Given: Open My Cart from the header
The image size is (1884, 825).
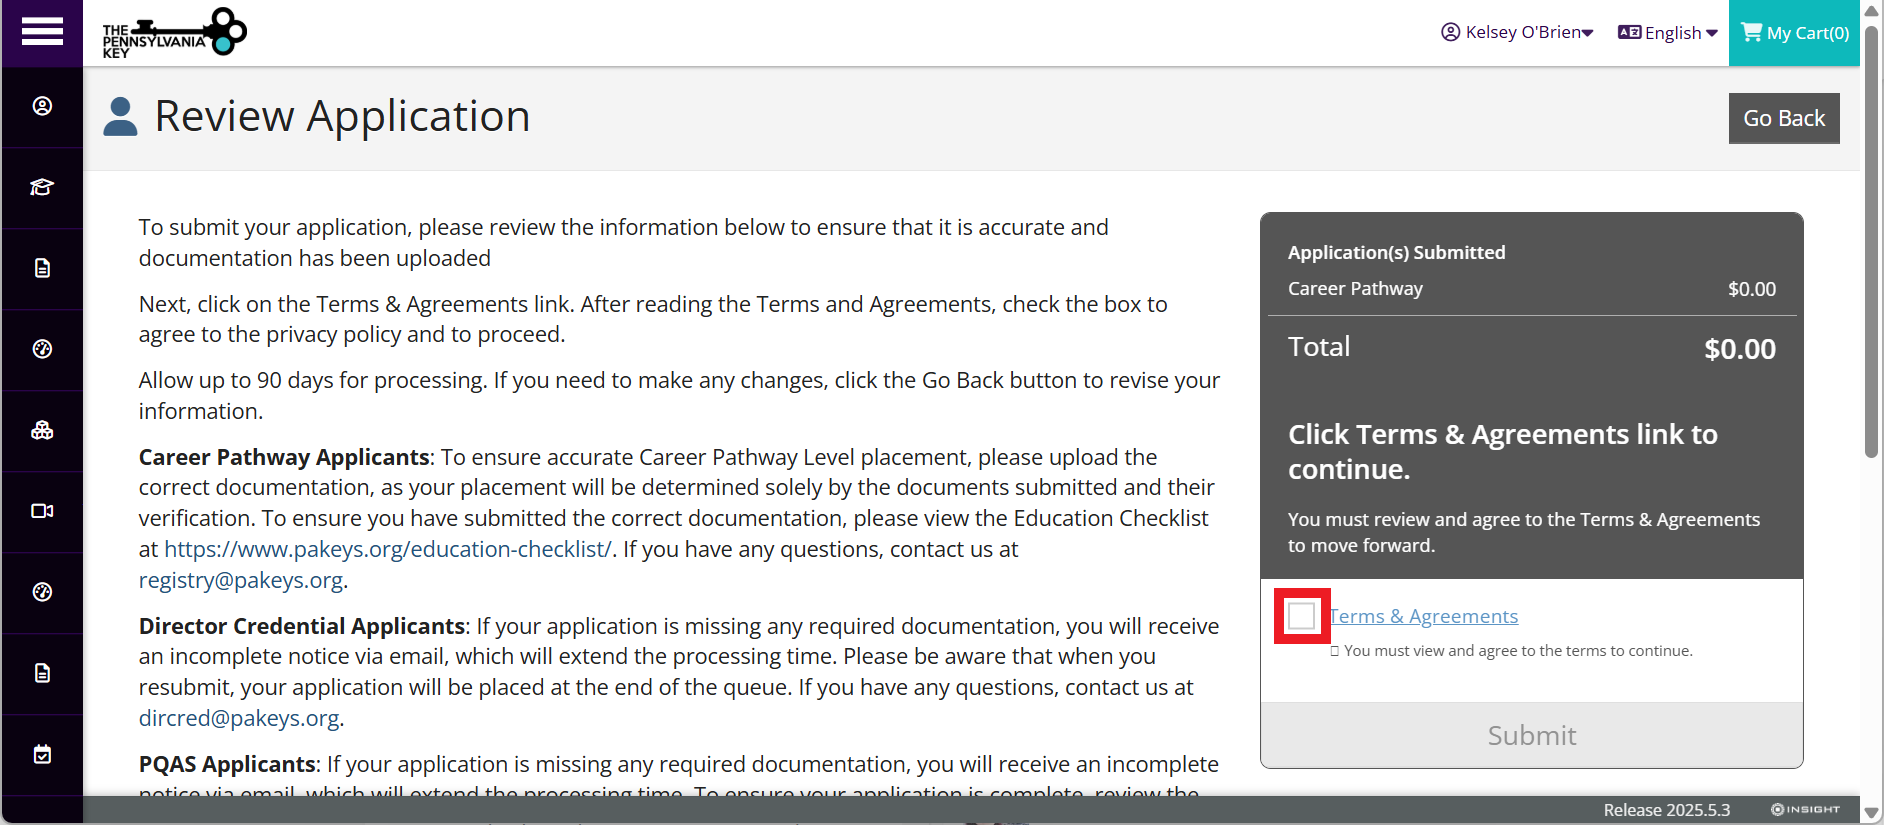Looking at the screenshot, I should coord(1795,33).
